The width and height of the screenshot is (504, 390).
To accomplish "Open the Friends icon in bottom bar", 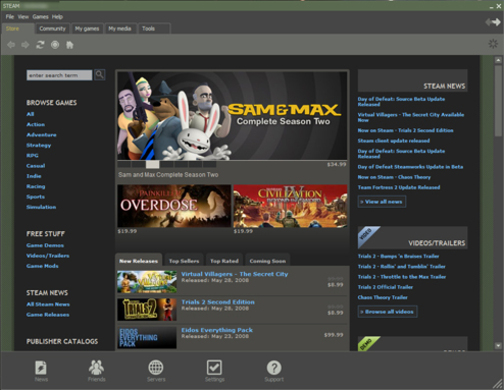I will click(x=96, y=371).
